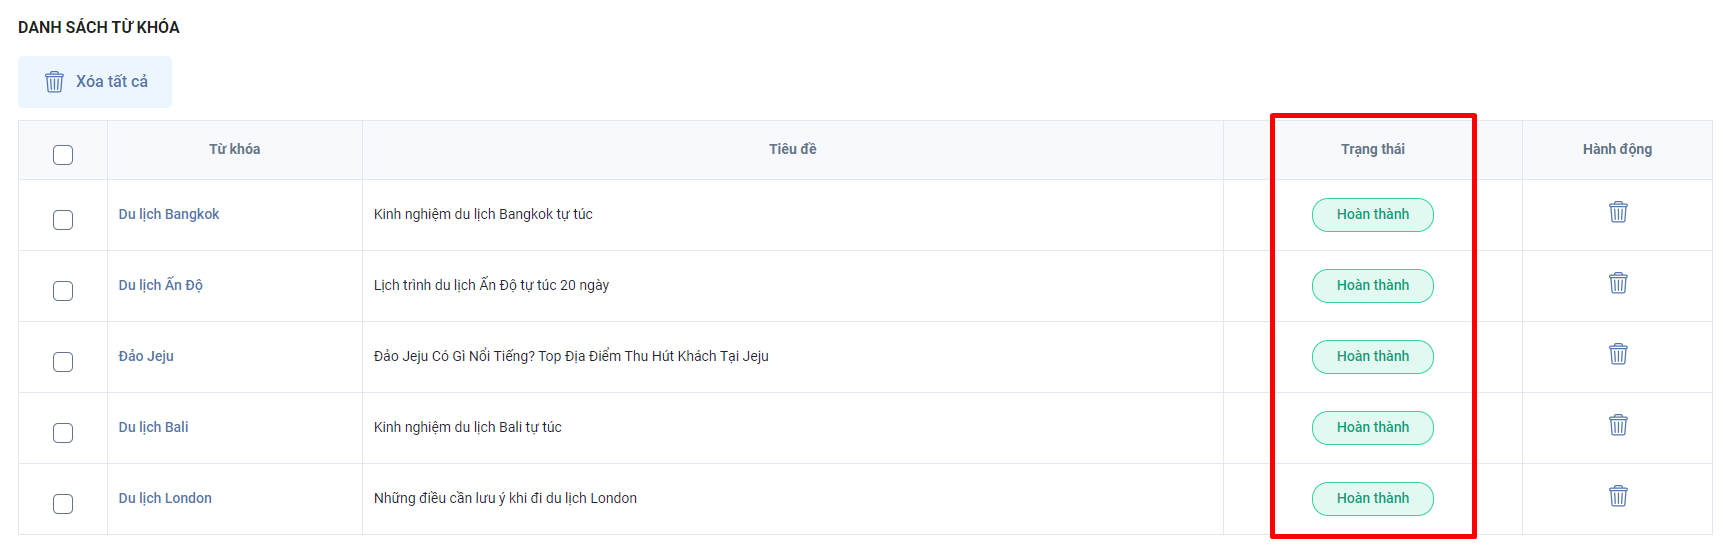Click the Xóa tất cả button

pyautogui.click(x=95, y=82)
